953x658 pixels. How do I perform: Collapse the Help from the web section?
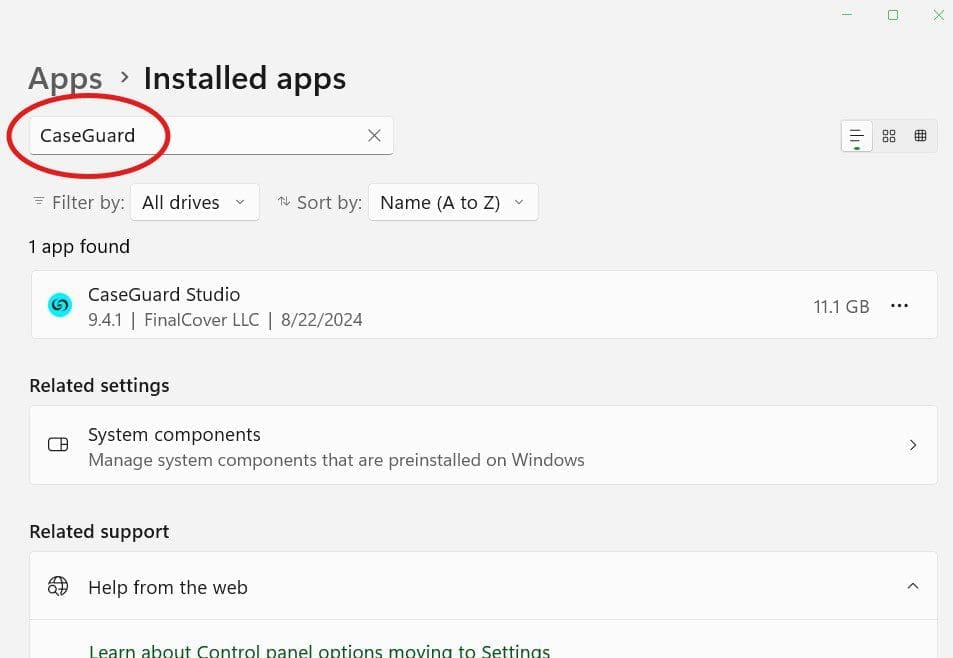[x=912, y=587]
